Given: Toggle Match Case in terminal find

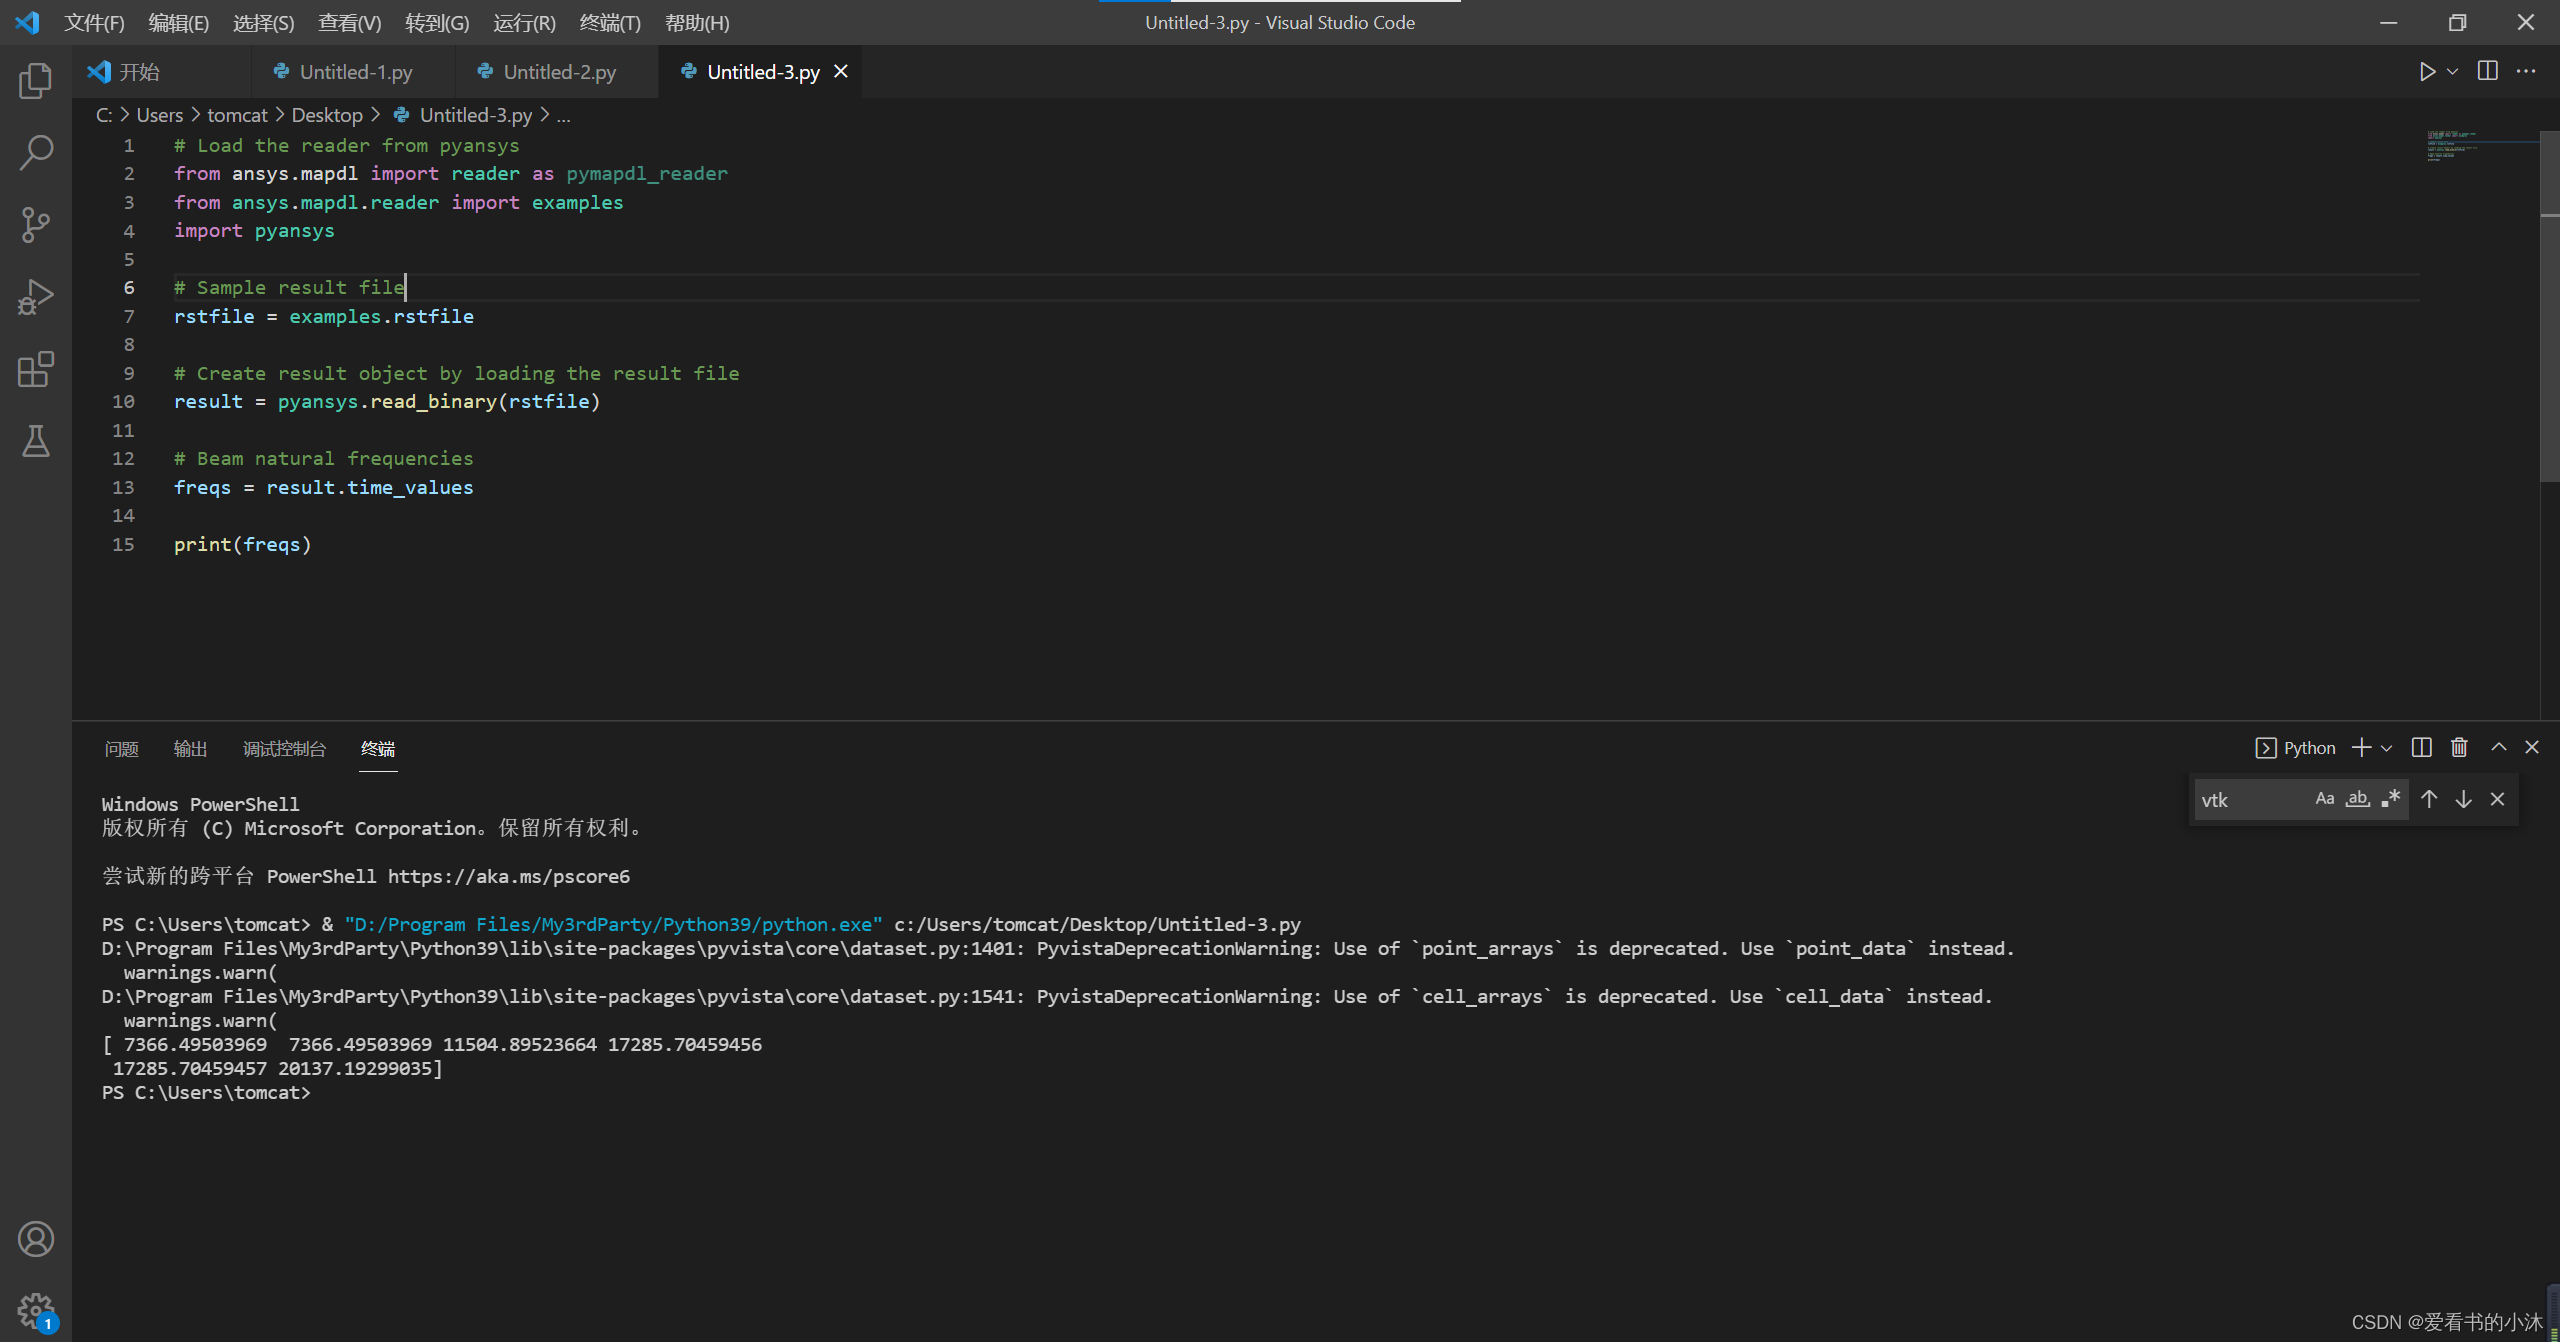Looking at the screenshot, I should 2325,799.
